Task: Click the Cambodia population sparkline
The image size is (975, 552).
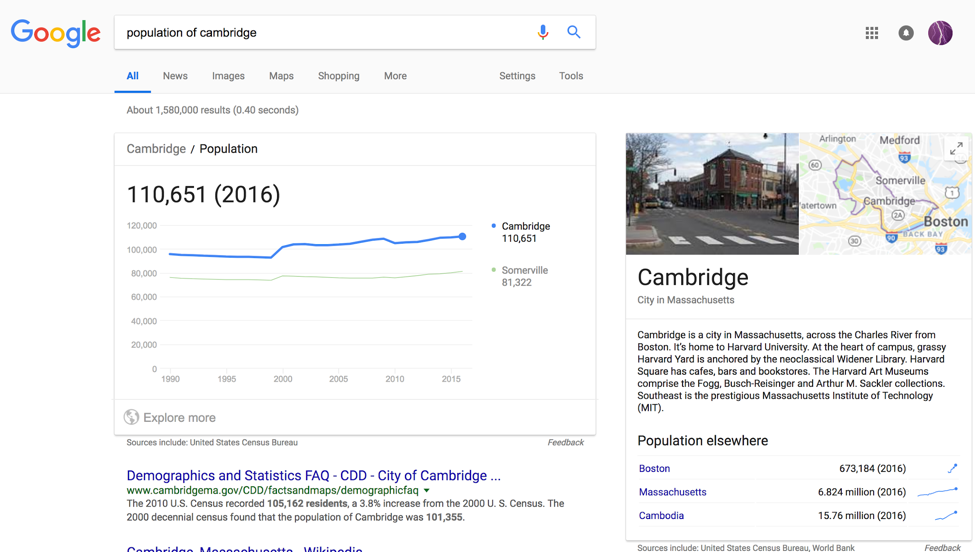Action: coord(946,515)
